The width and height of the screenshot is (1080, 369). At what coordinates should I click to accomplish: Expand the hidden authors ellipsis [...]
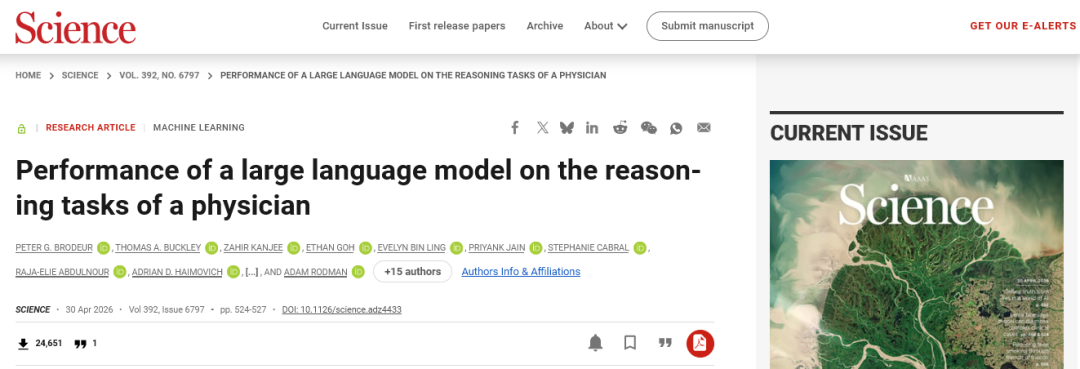pos(251,272)
